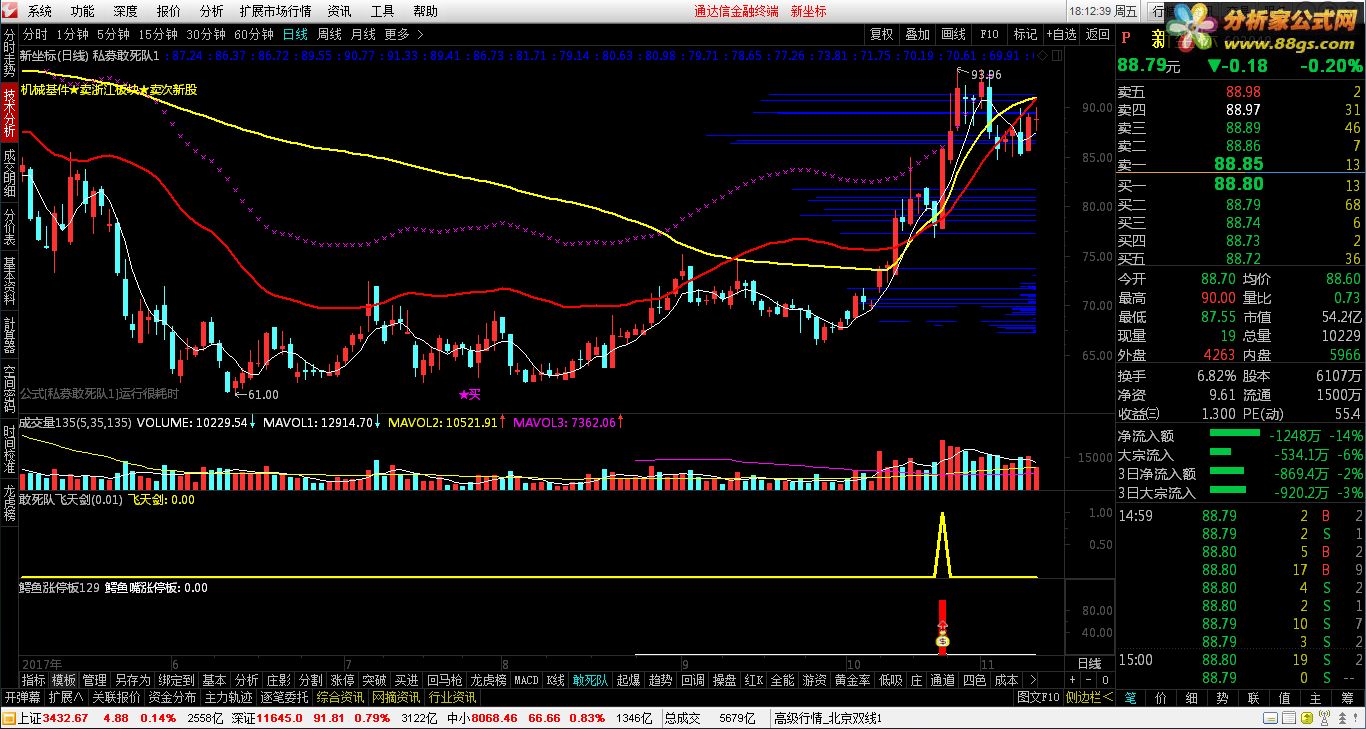
Task: Switch chart to 30分钟 period
Action: (x=206, y=34)
